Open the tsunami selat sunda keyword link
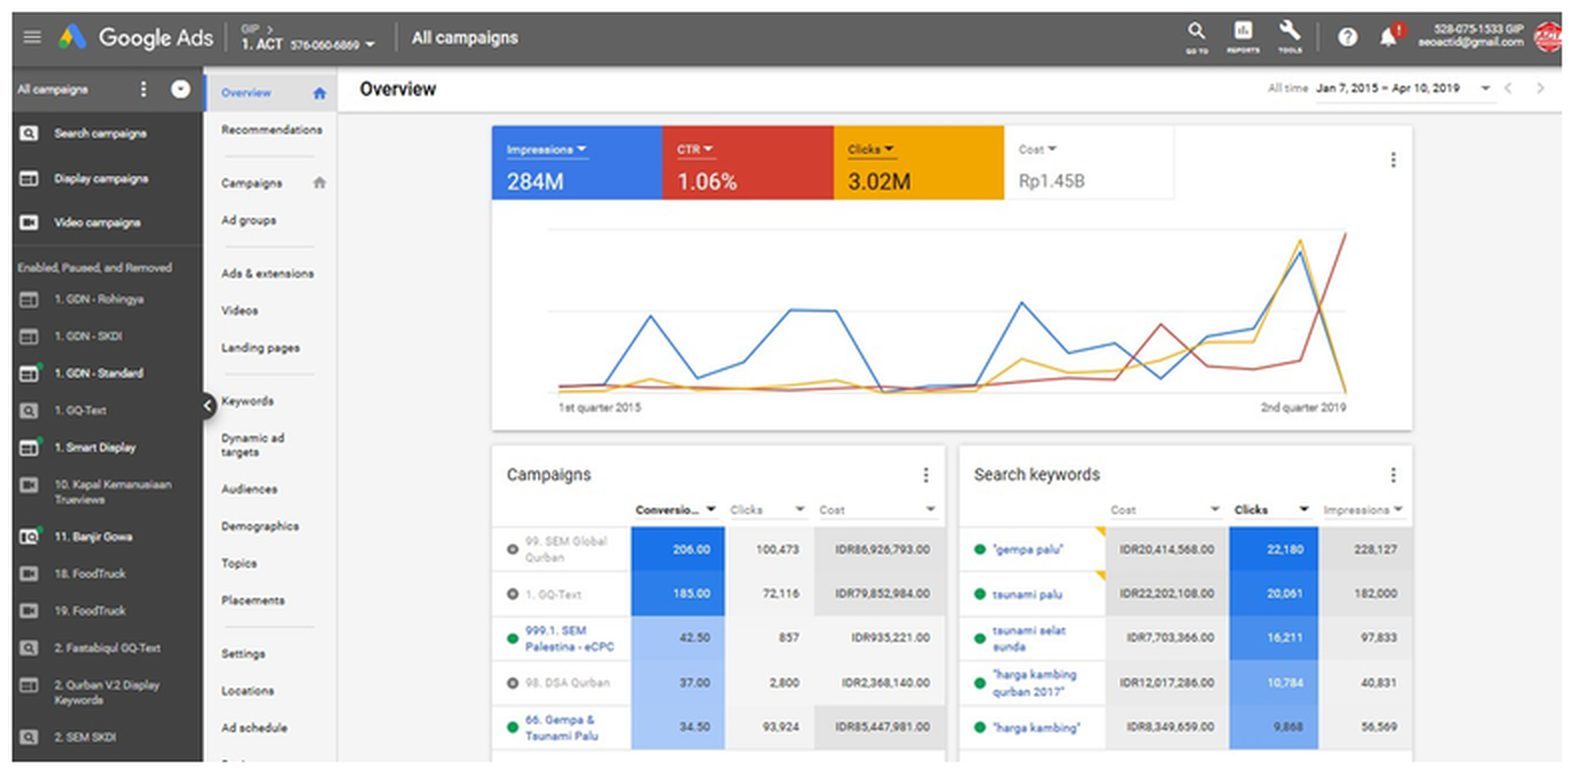 coord(1028,639)
